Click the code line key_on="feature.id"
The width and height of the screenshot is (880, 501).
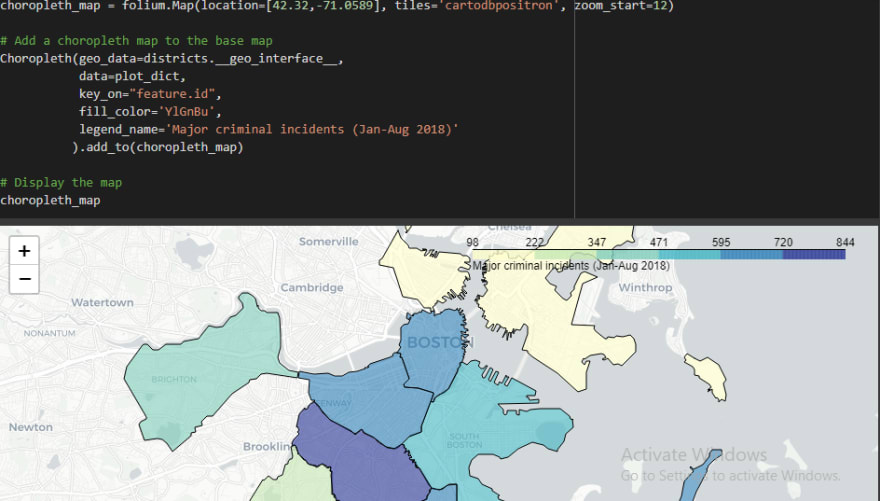[150, 94]
